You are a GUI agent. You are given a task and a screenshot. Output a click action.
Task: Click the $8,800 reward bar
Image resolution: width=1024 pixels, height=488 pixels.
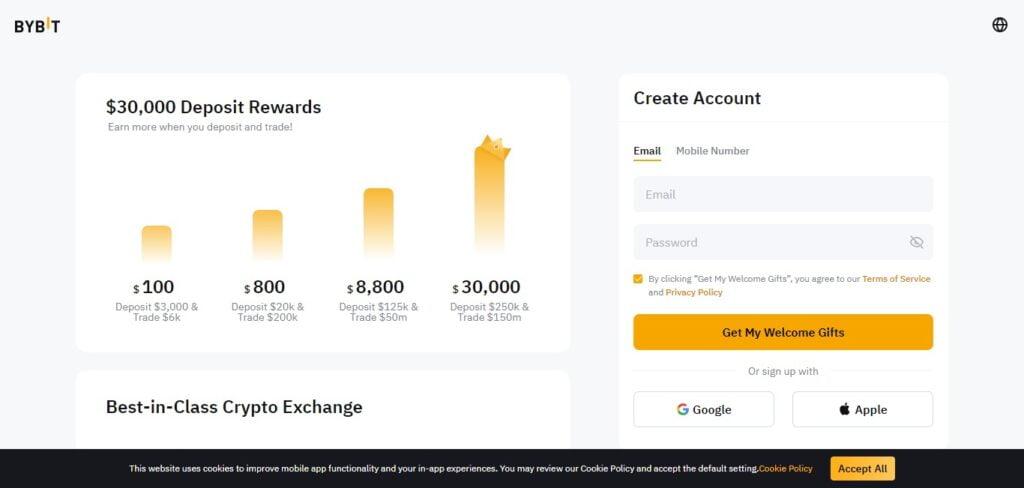[379, 223]
